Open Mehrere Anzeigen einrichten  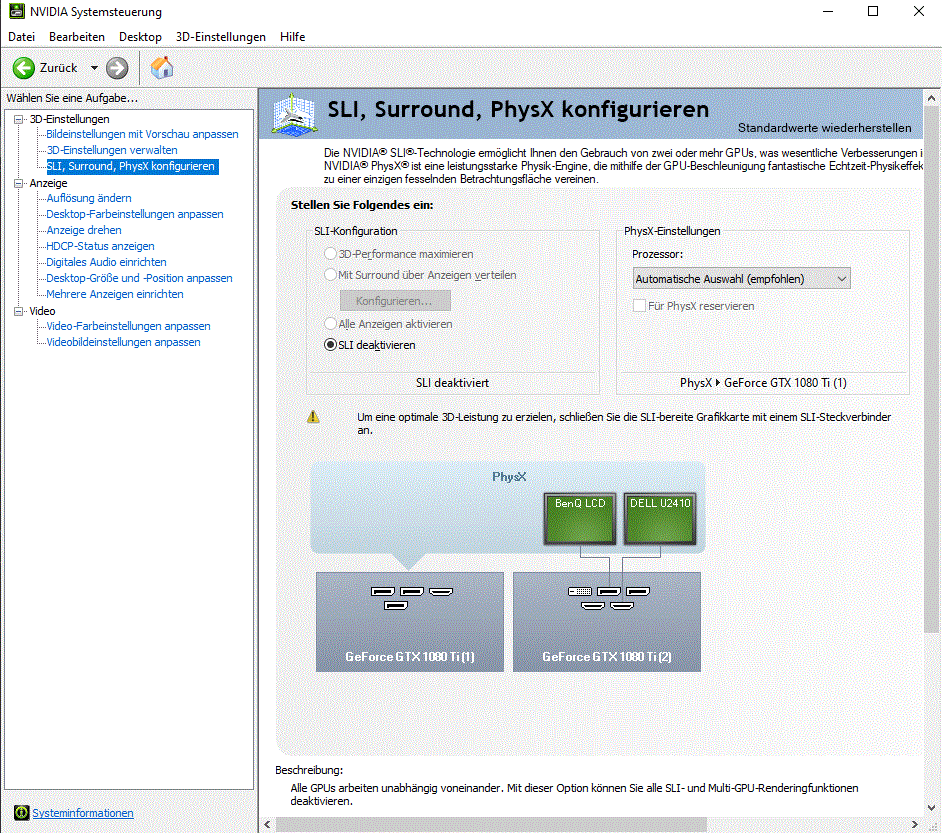(x=115, y=294)
